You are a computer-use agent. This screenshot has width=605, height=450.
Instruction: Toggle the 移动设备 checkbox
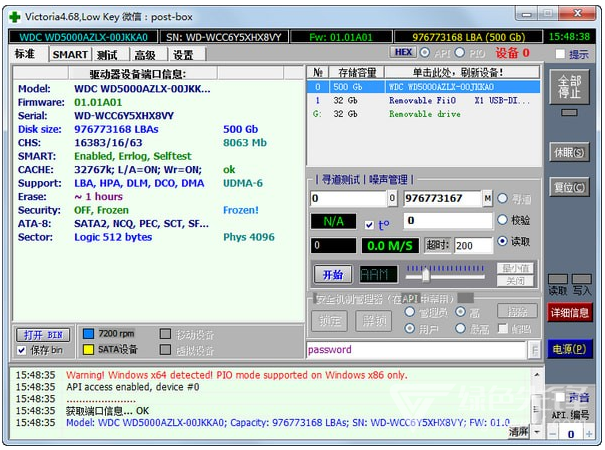[165, 334]
